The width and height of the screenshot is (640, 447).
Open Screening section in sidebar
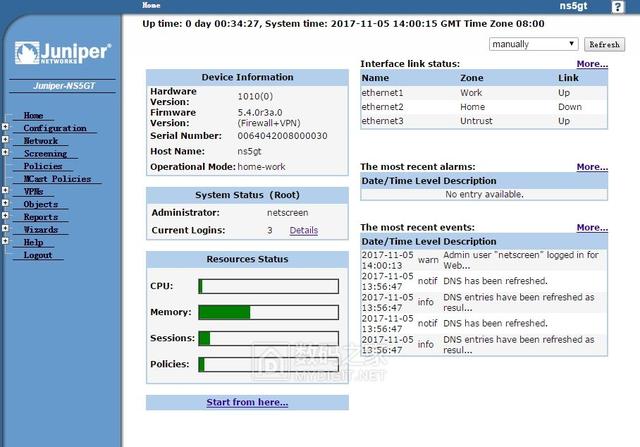pyautogui.click(x=45, y=153)
